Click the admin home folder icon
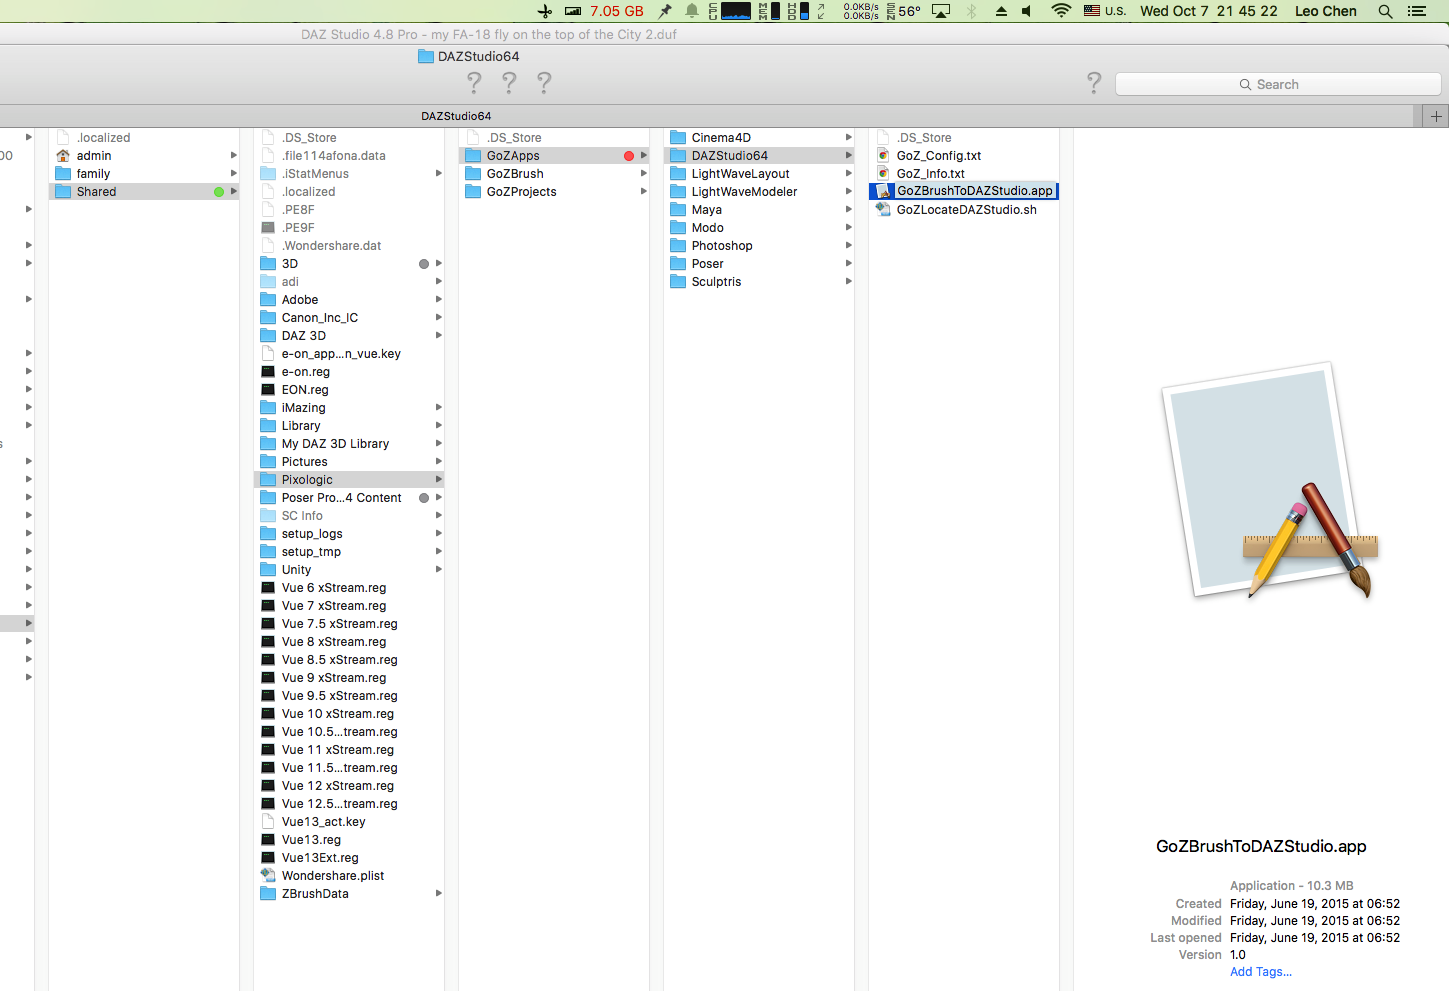 [x=63, y=155]
